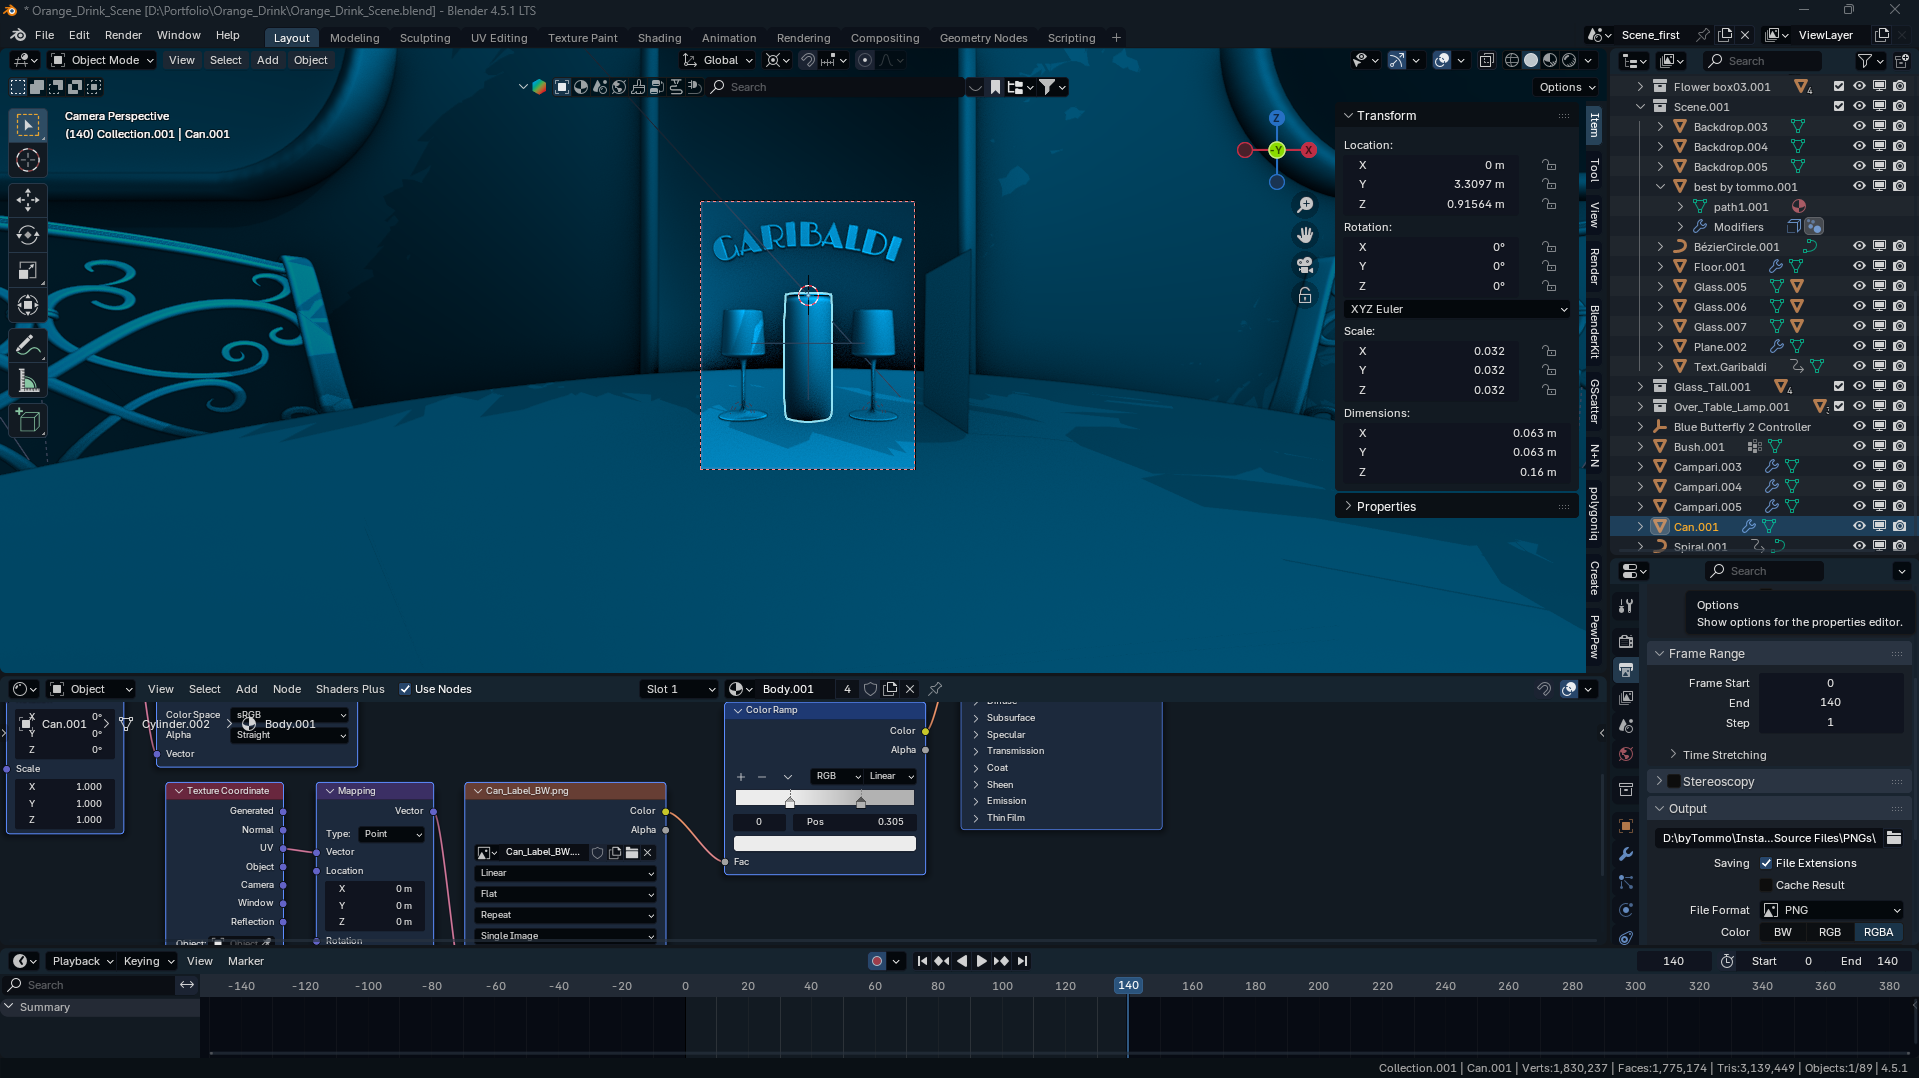Open PNG file format dropdown
This screenshot has width=1919, height=1078.
(x=1832, y=910)
